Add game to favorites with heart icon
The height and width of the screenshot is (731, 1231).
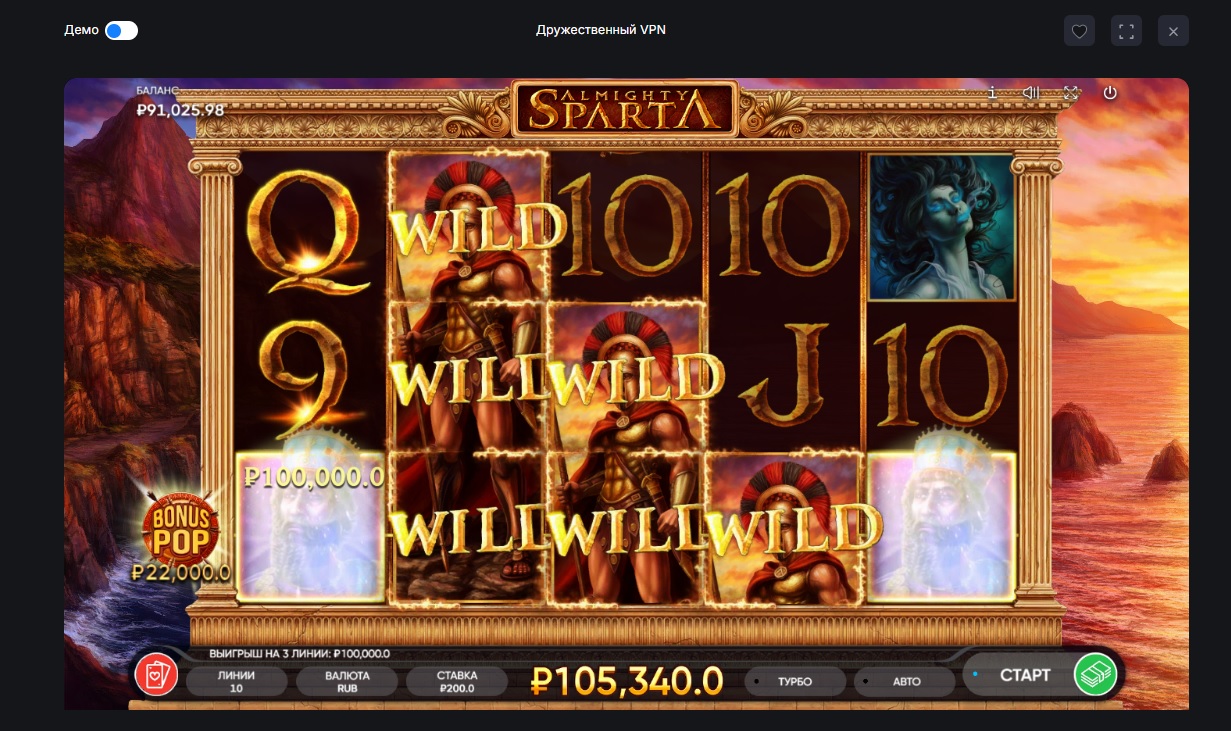[x=1079, y=31]
